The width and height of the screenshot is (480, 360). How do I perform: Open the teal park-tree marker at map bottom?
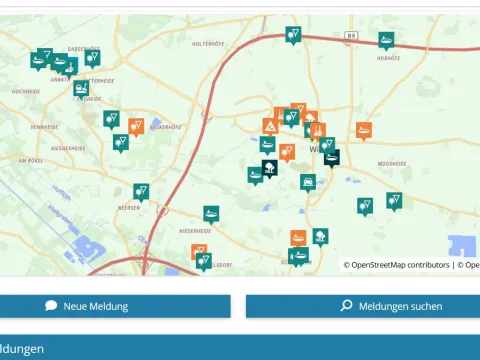[320, 236]
